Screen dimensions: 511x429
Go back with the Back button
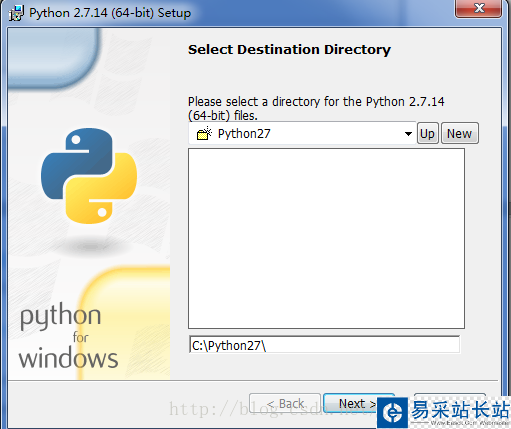(x=285, y=403)
